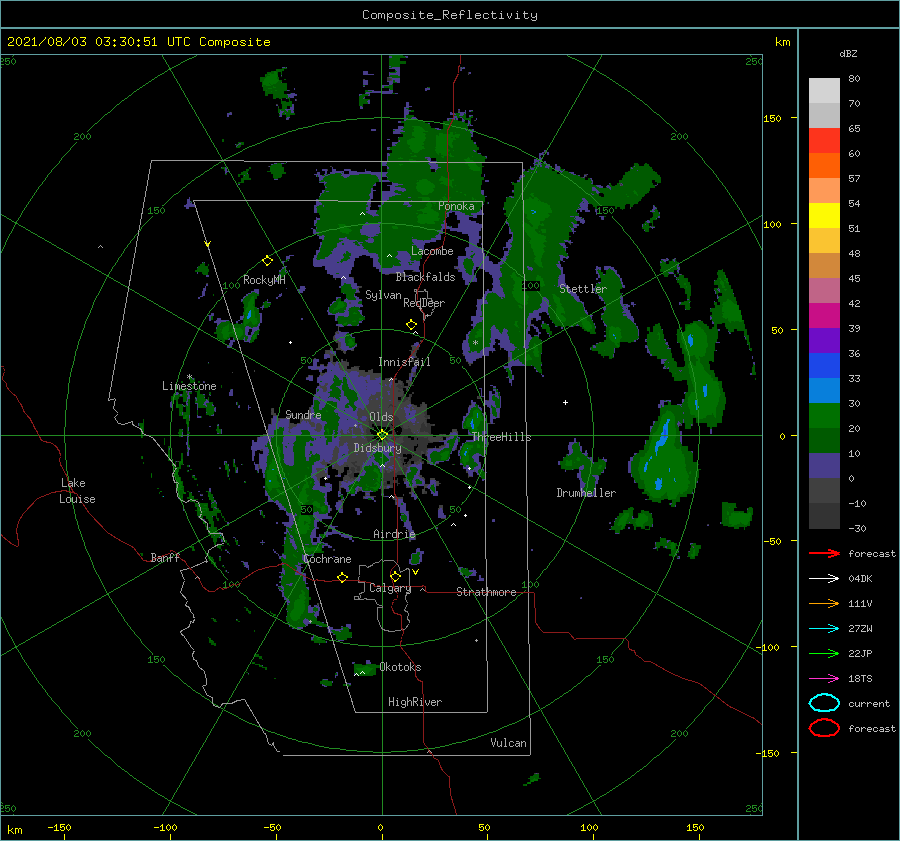This screenshot has width=900, height=841.
Task: Click the white 04DK arrow icon
Action: tap(824, 579)
